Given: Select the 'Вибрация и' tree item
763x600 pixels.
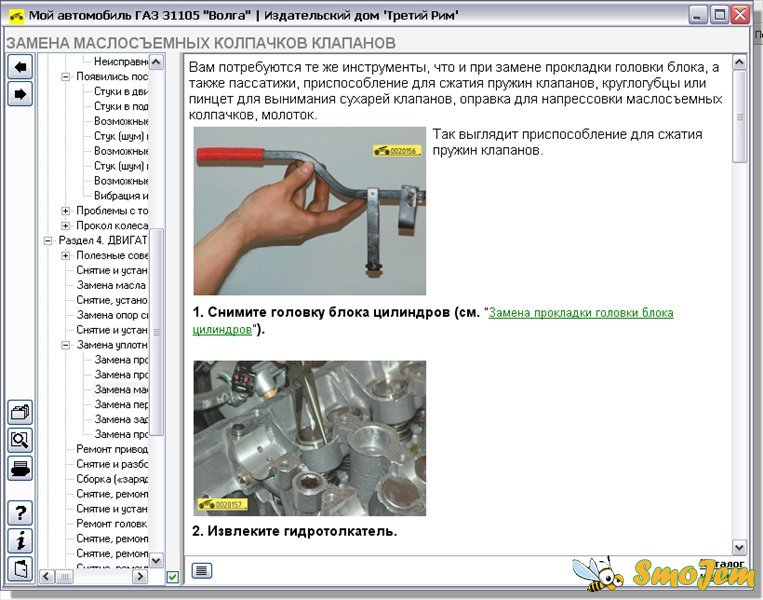Looking at the screenshot, I should coord(121,196).
